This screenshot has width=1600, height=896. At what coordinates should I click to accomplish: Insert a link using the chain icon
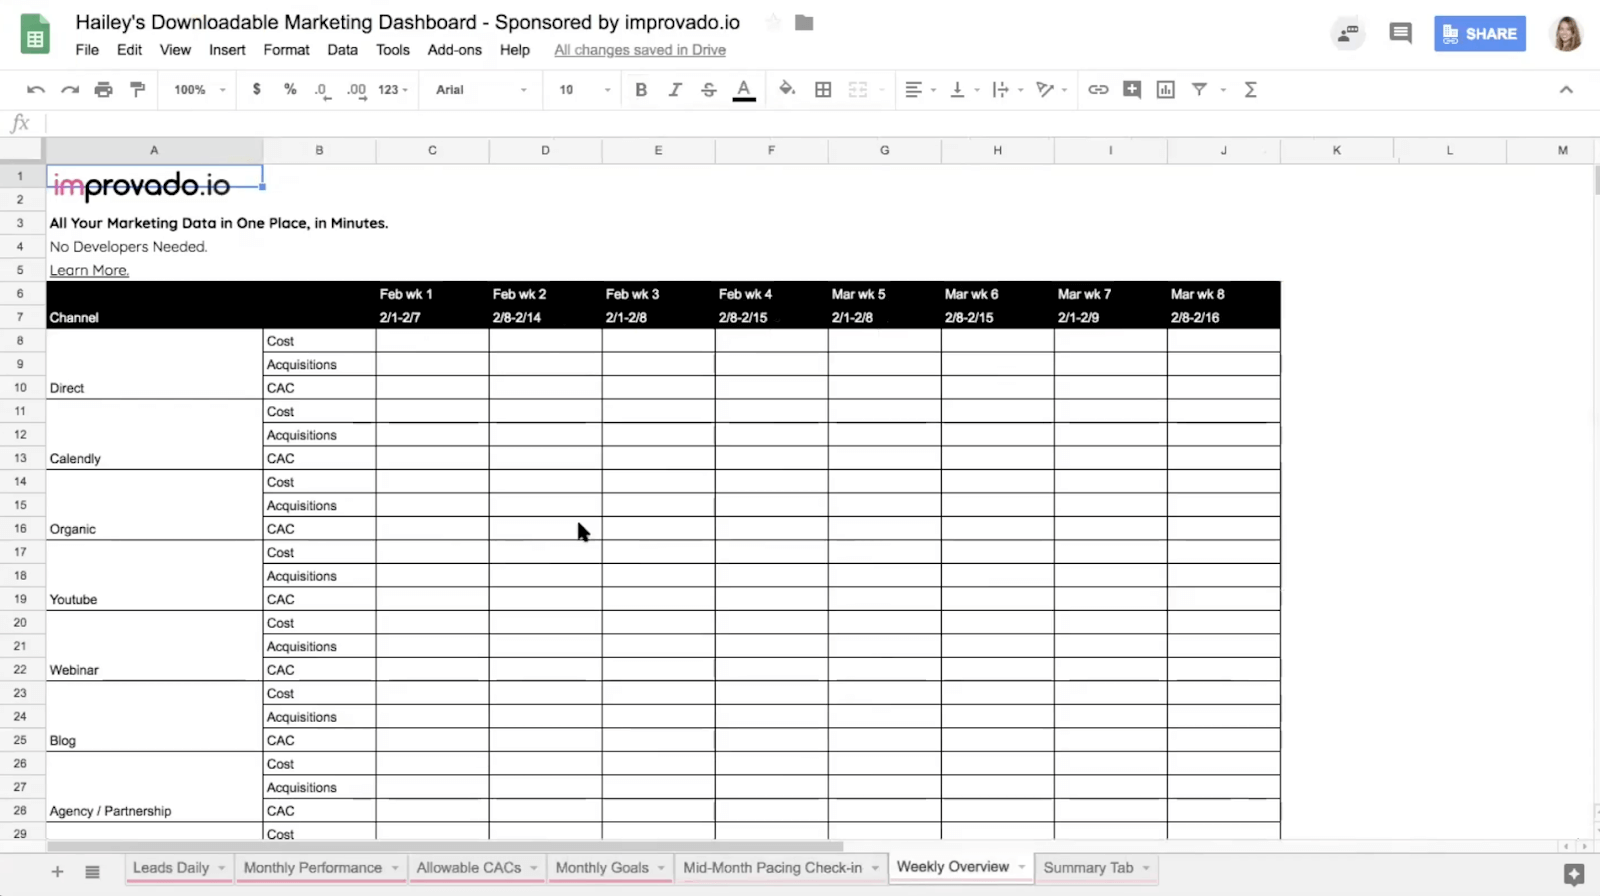coord(1098,90)
